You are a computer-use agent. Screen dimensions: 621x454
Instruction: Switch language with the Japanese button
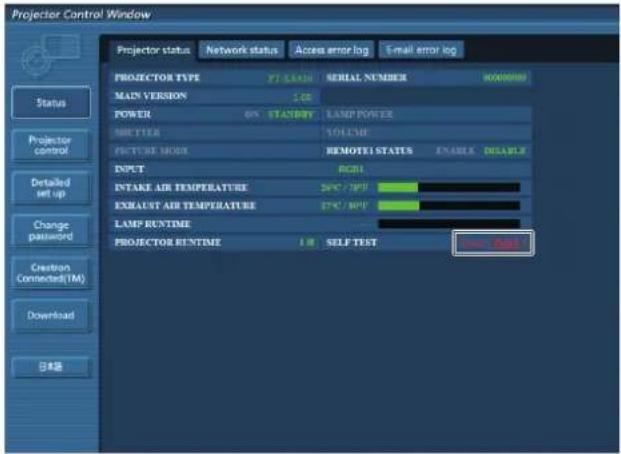coord(51,366)
